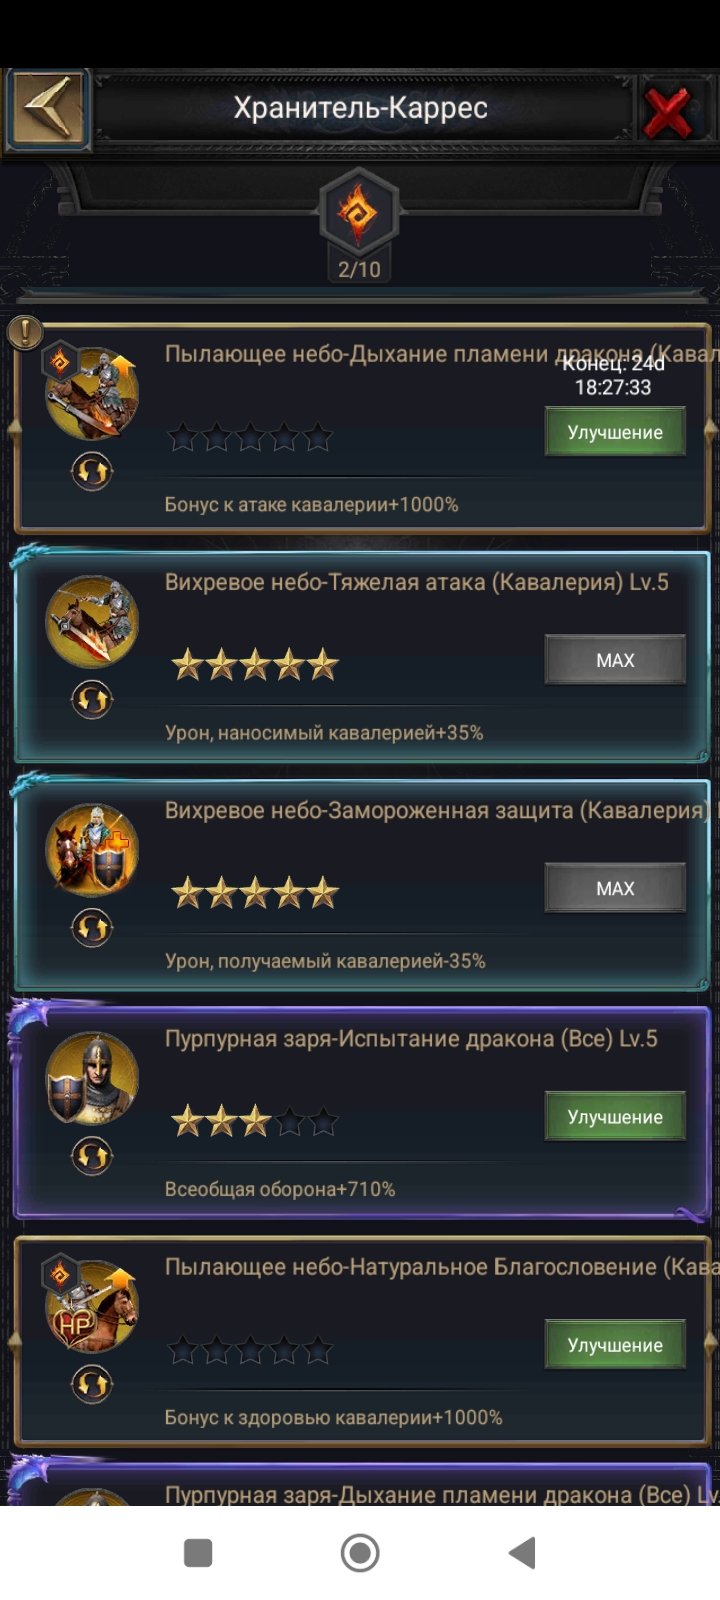Select the Дыхание пламени дракона cavalry skill portrait
The height and width of the screenshot is (1600, 720).
(92, 393)
